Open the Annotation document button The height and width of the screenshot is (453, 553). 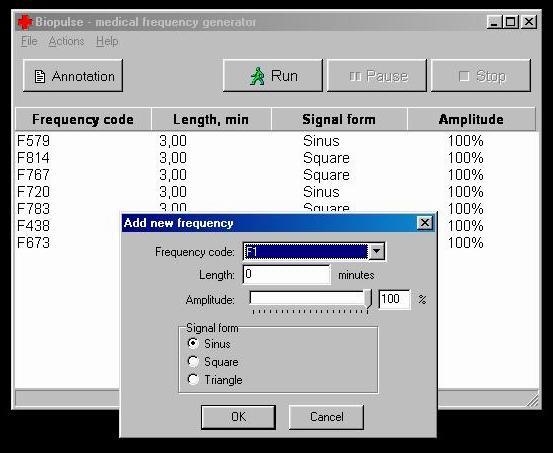[73, 76]
